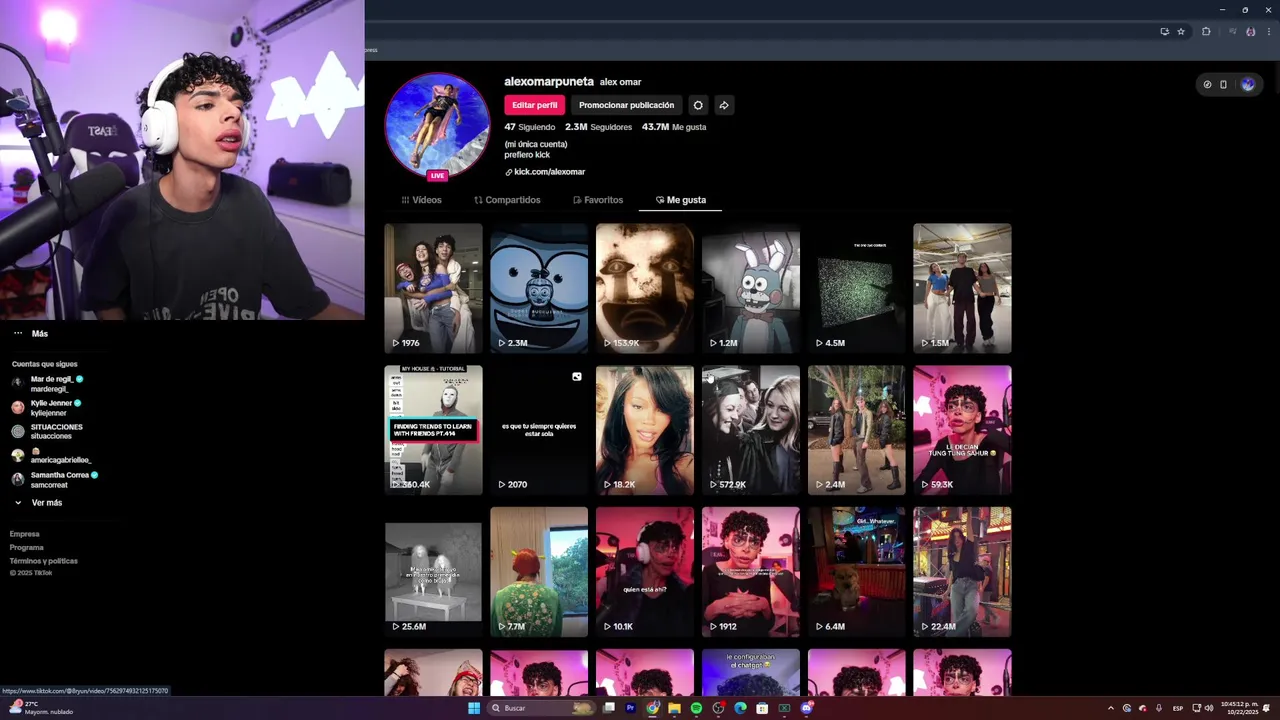
Task: Open the liked video with 1.2M views
Action: pyautogui.click(x=751, y=288)
